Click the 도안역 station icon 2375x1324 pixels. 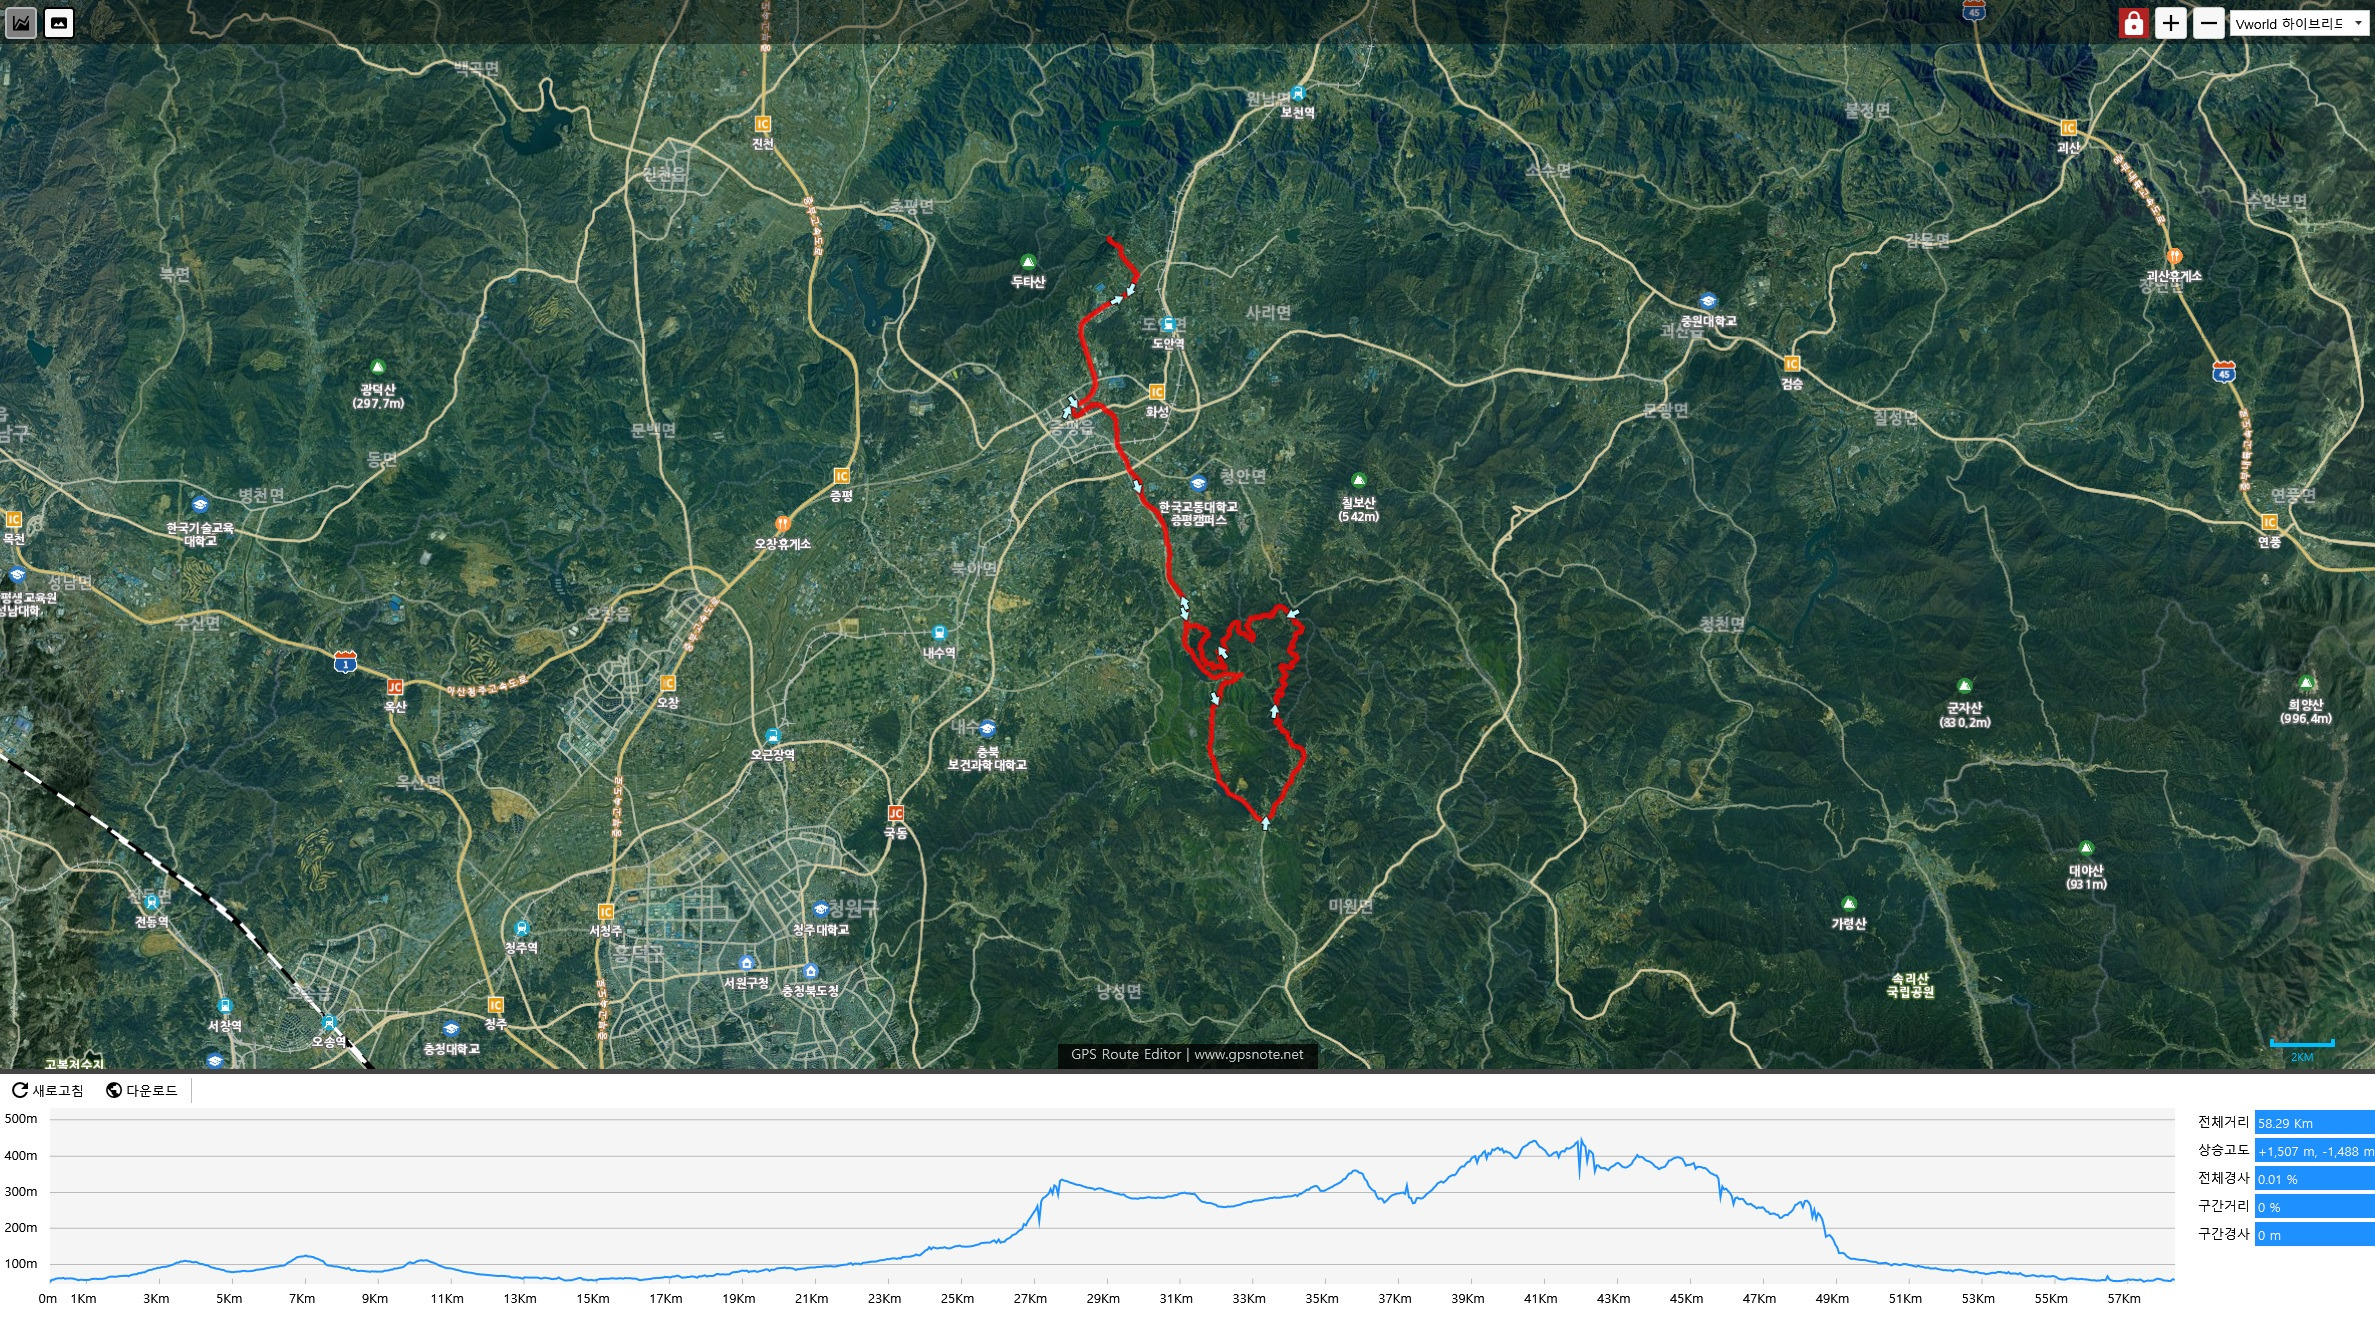click(x=1167, y=325)
